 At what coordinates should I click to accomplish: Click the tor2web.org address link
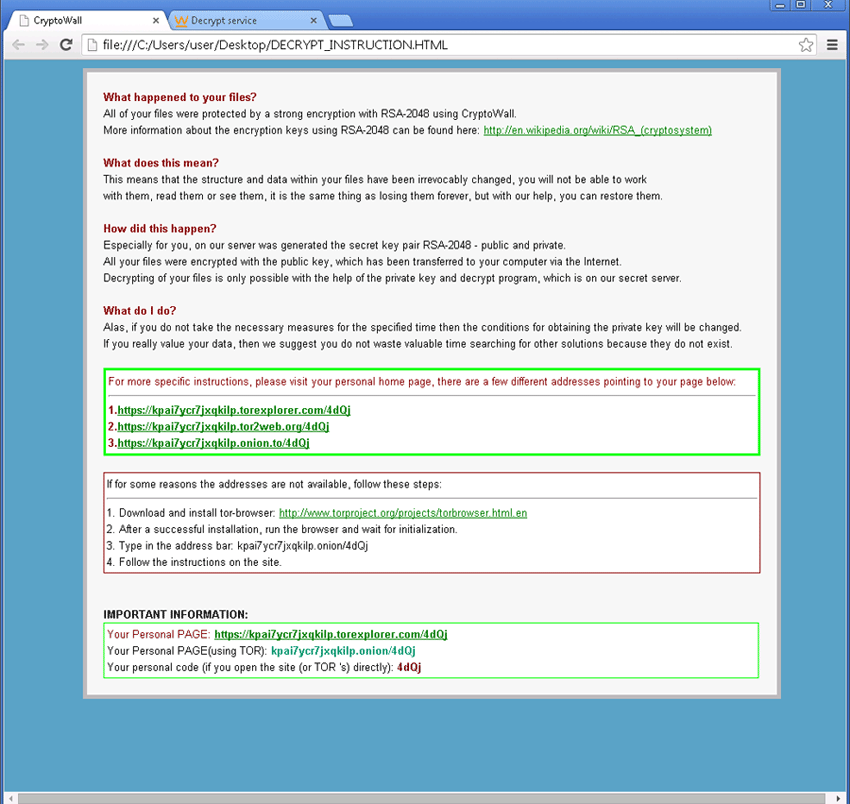(x=216, y=426)
